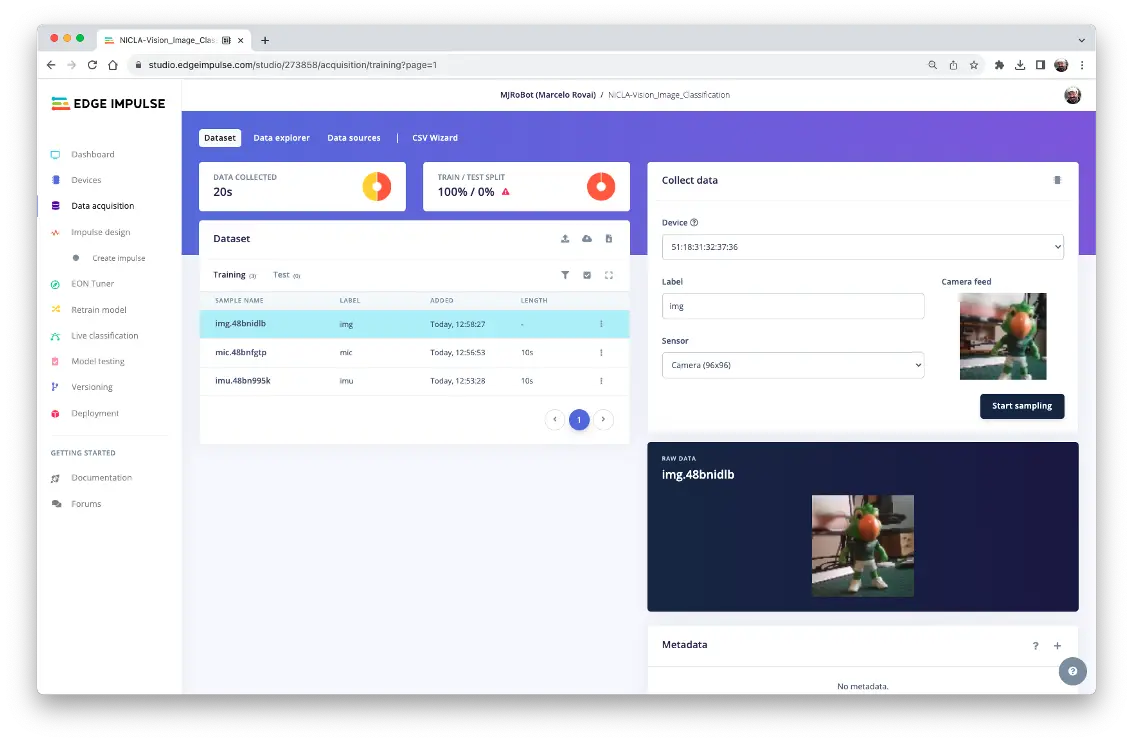Viewport: 1132px width, 742px height.
Task: Click the Label input field containing img
Action: [x=793, y=307]
